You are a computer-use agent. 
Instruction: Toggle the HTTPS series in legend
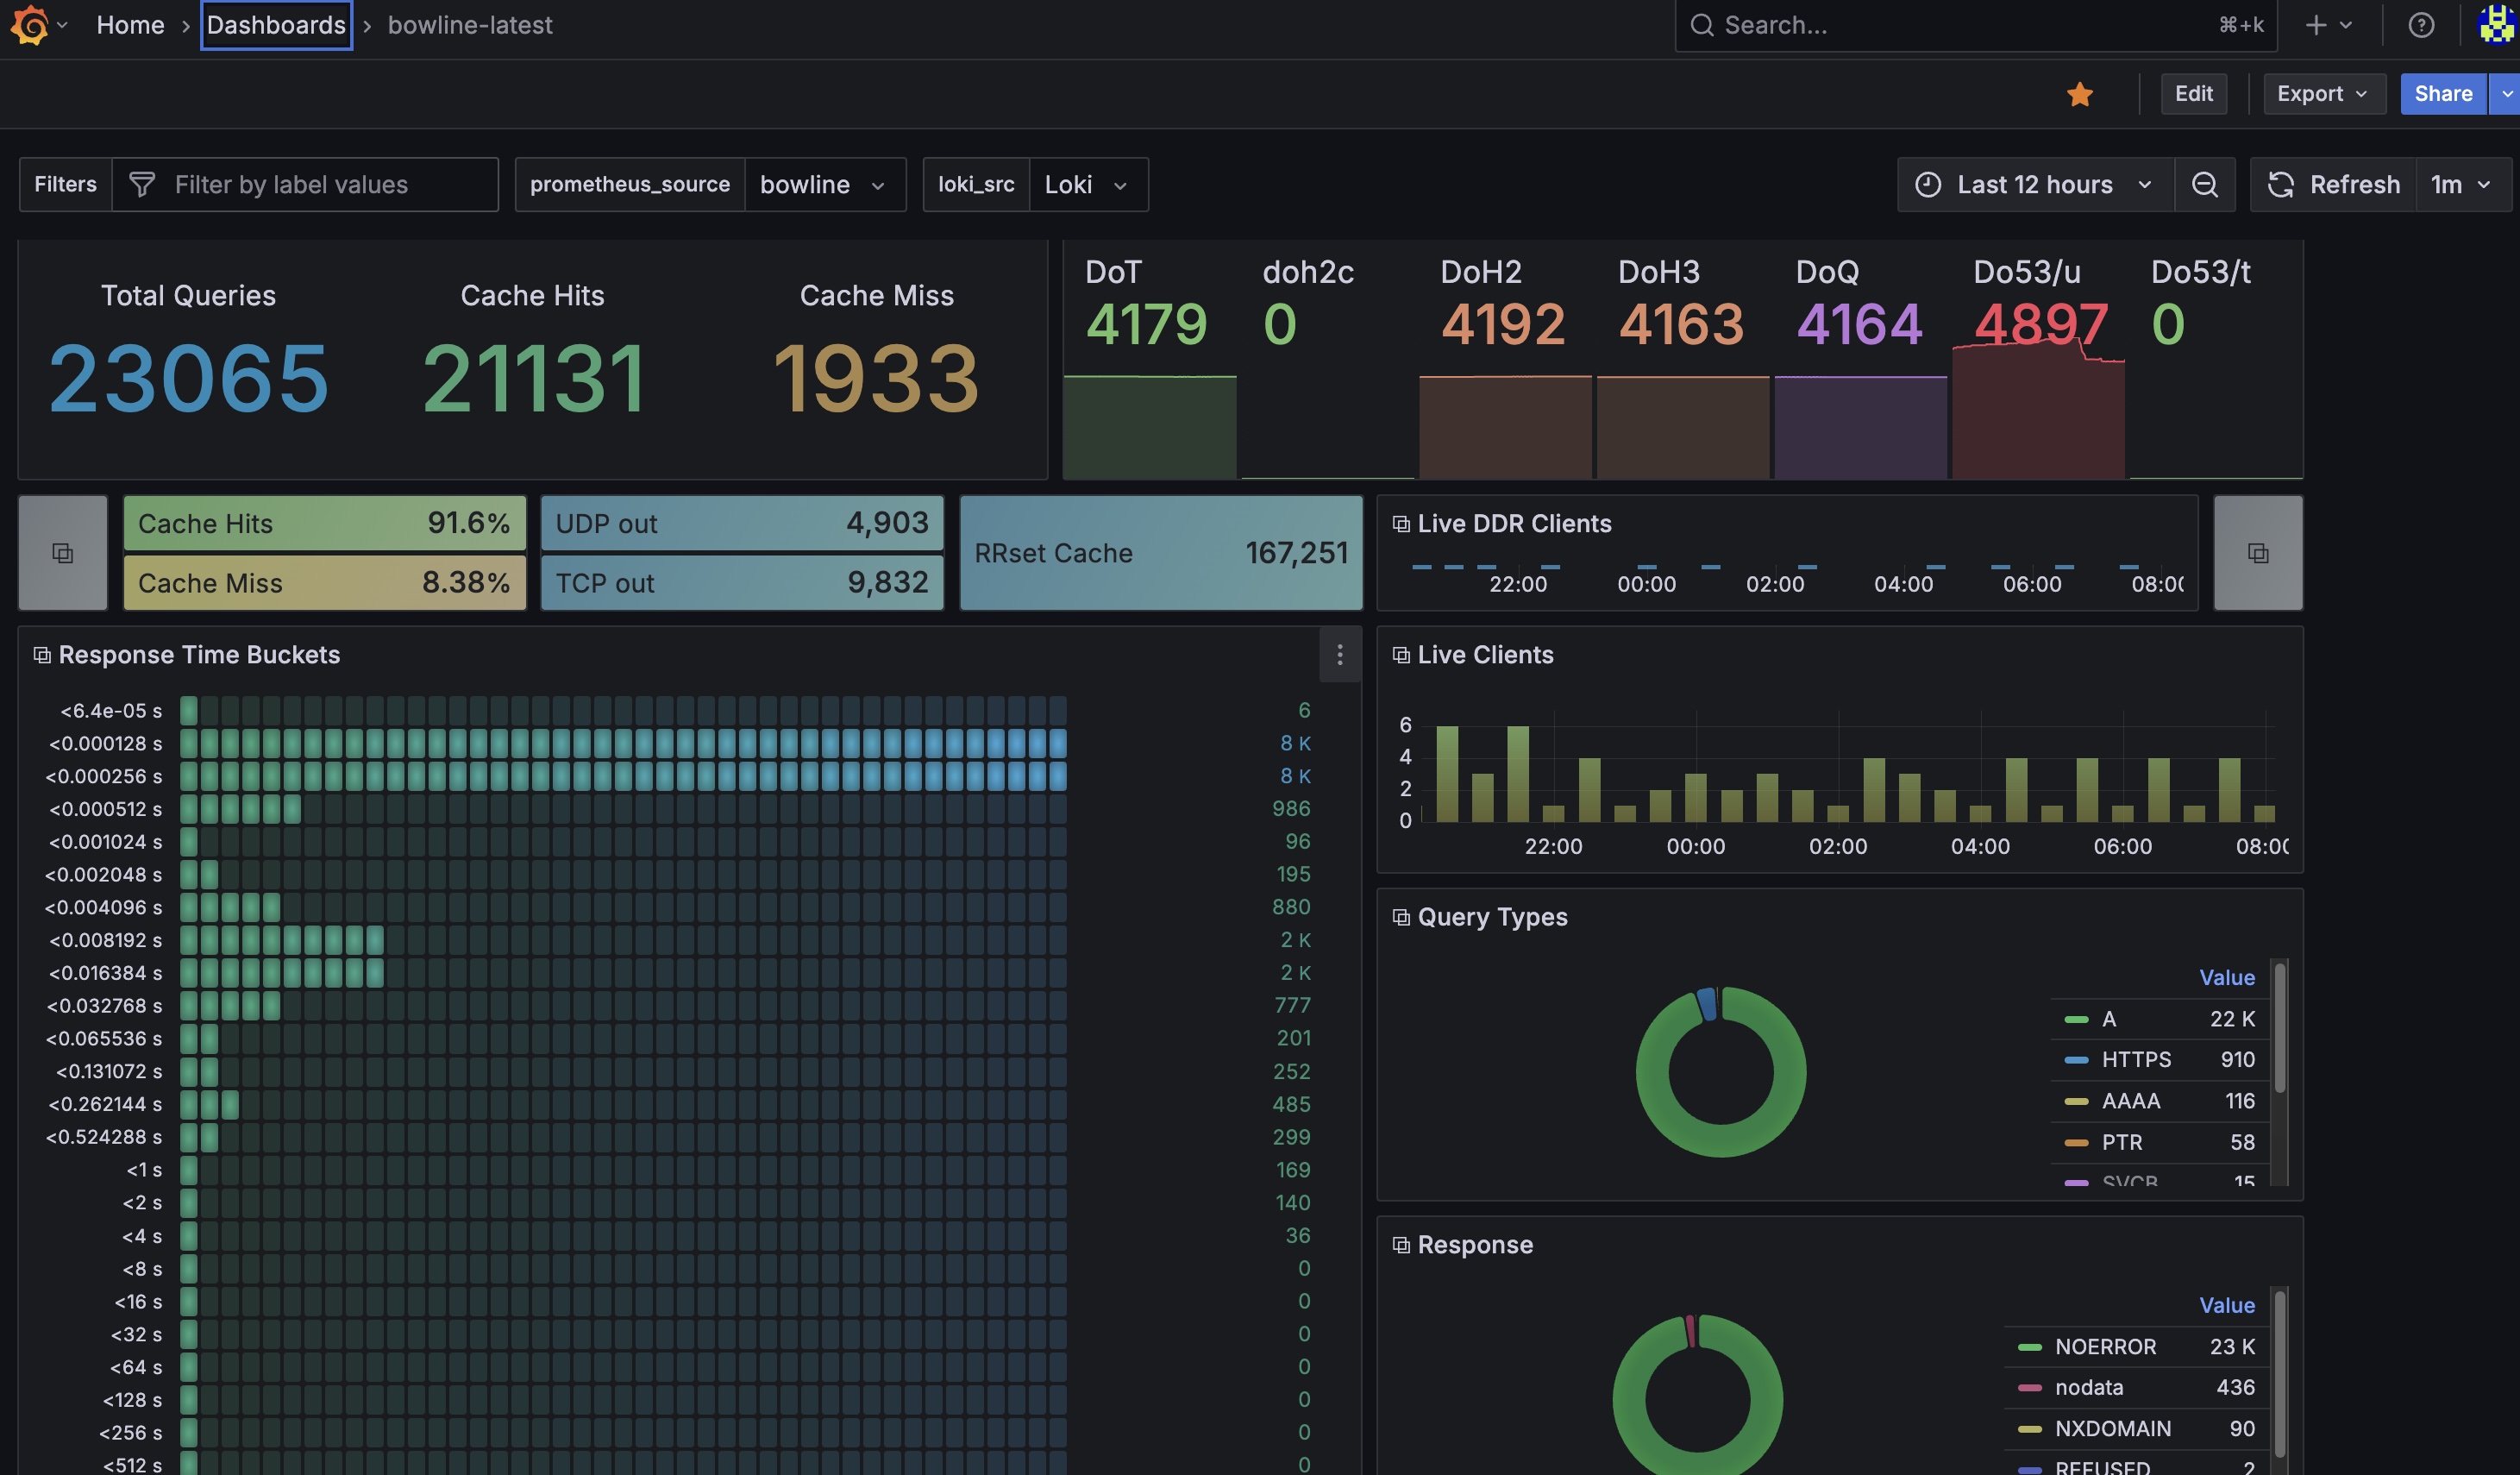pos(2136,1060)
